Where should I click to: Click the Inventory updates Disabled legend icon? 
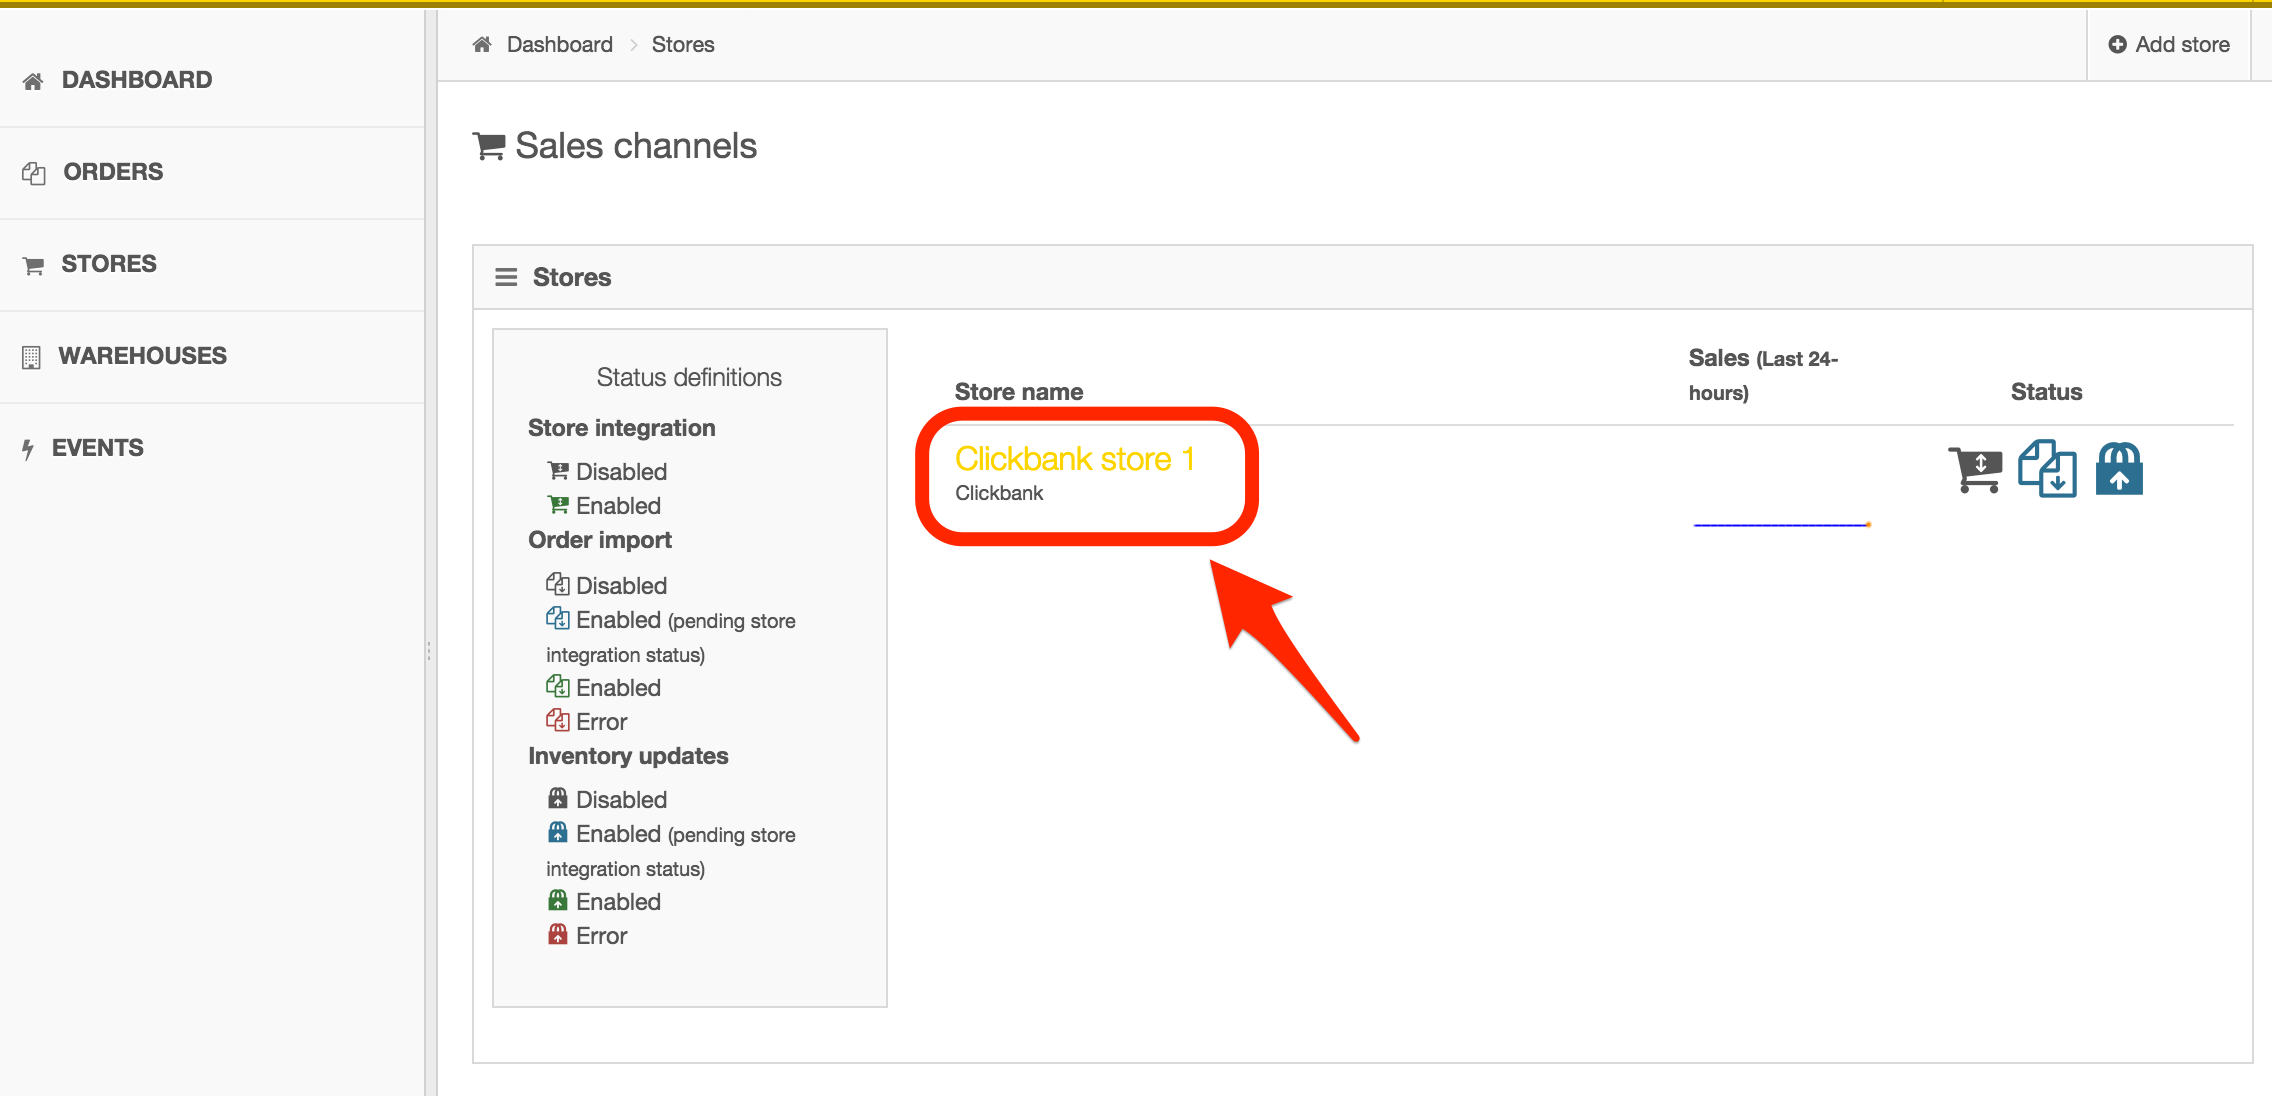558,798
